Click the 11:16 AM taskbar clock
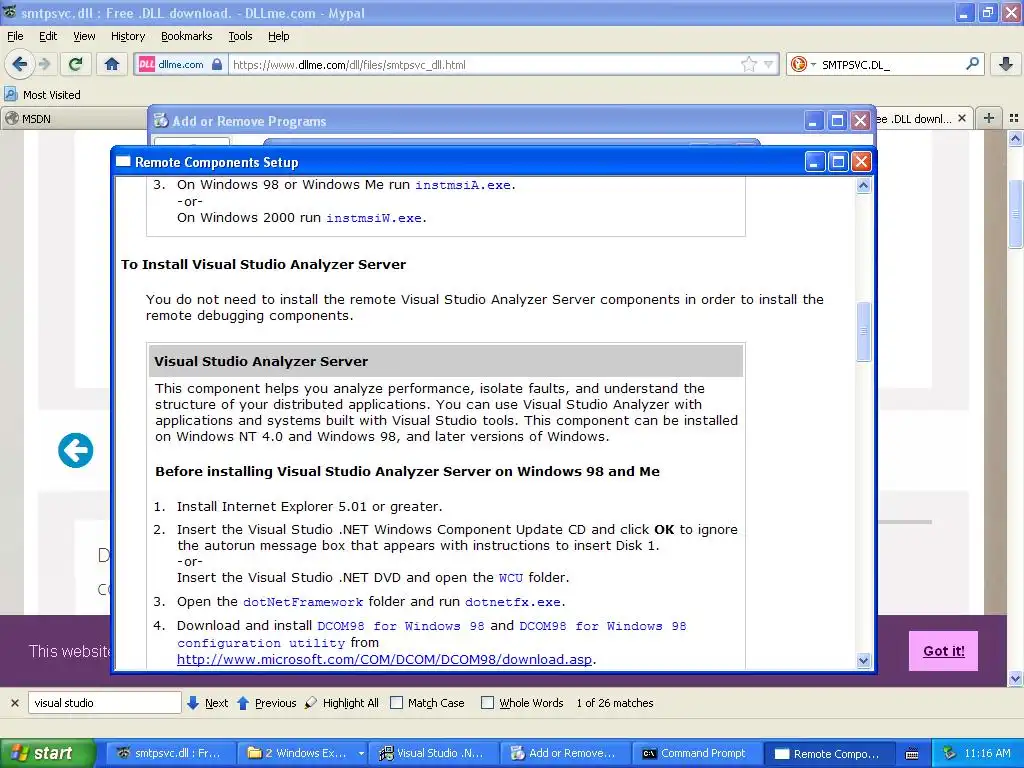The image size is (1024, 768). pyautogui.click(x=987, y=753)
